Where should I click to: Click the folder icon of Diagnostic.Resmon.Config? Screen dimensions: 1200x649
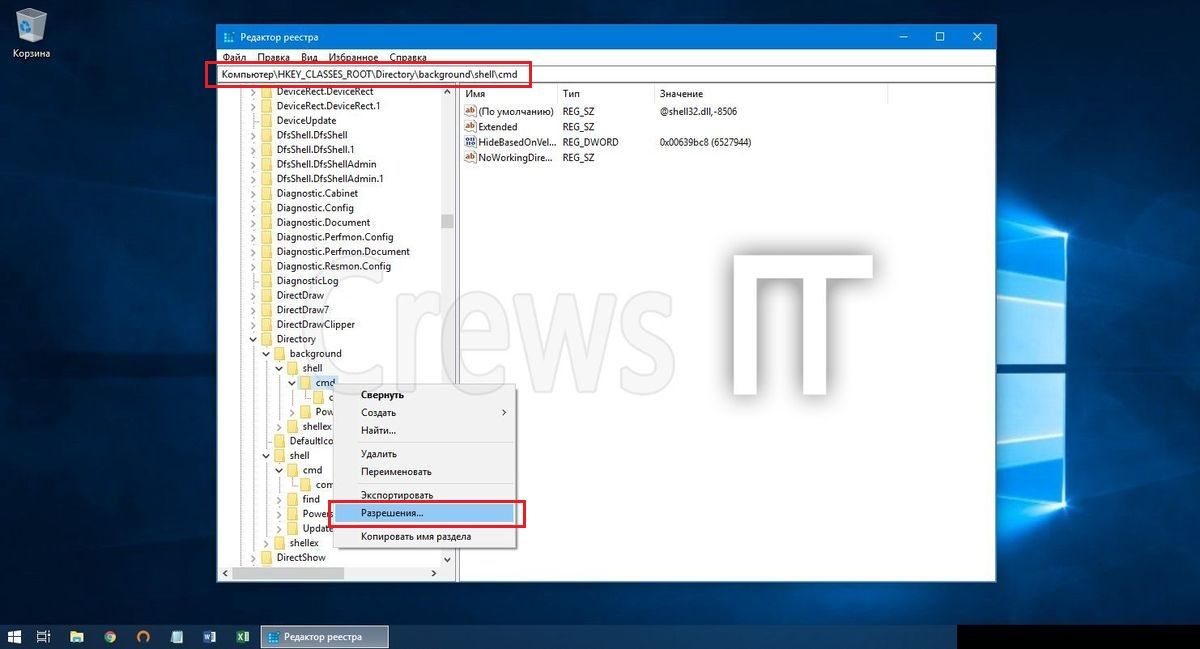coord(266,266)
